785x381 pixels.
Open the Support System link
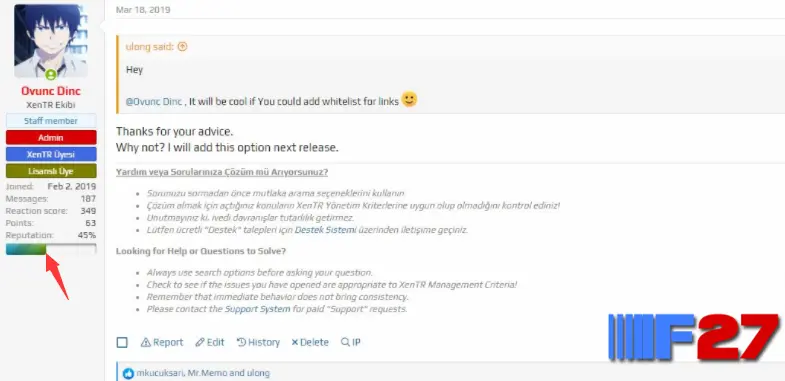[257, 309]
